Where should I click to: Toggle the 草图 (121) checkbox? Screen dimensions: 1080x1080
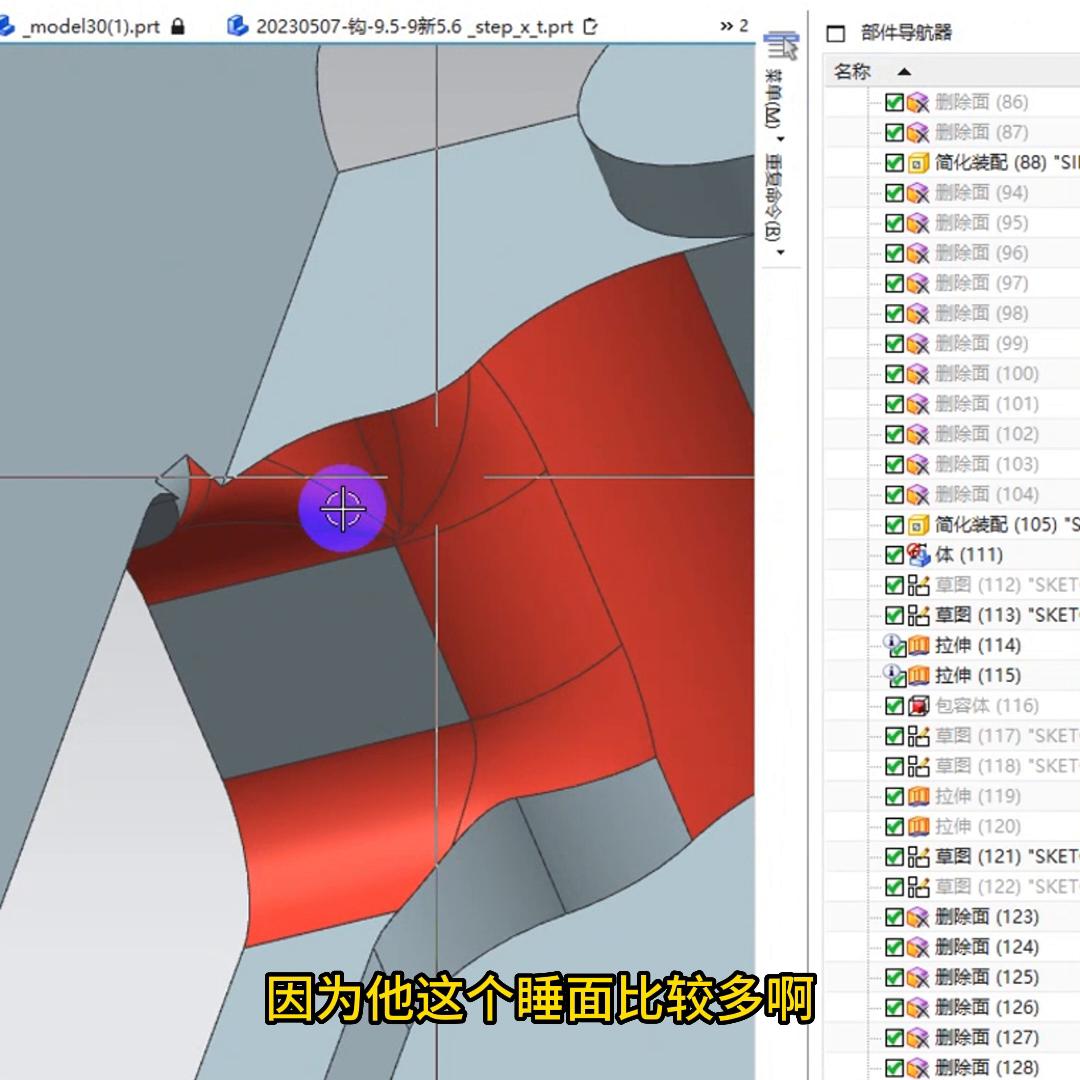pyautogui.click(x=894, y=857)
